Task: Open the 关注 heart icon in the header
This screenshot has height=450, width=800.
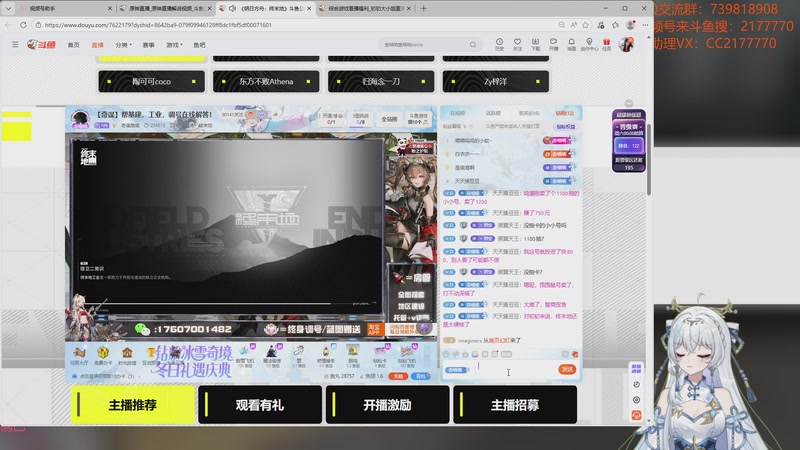Action: (517, 44)
